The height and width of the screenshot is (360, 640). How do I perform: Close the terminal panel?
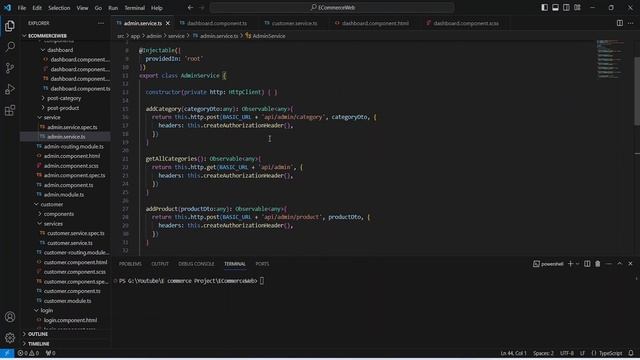pos(630,264)
